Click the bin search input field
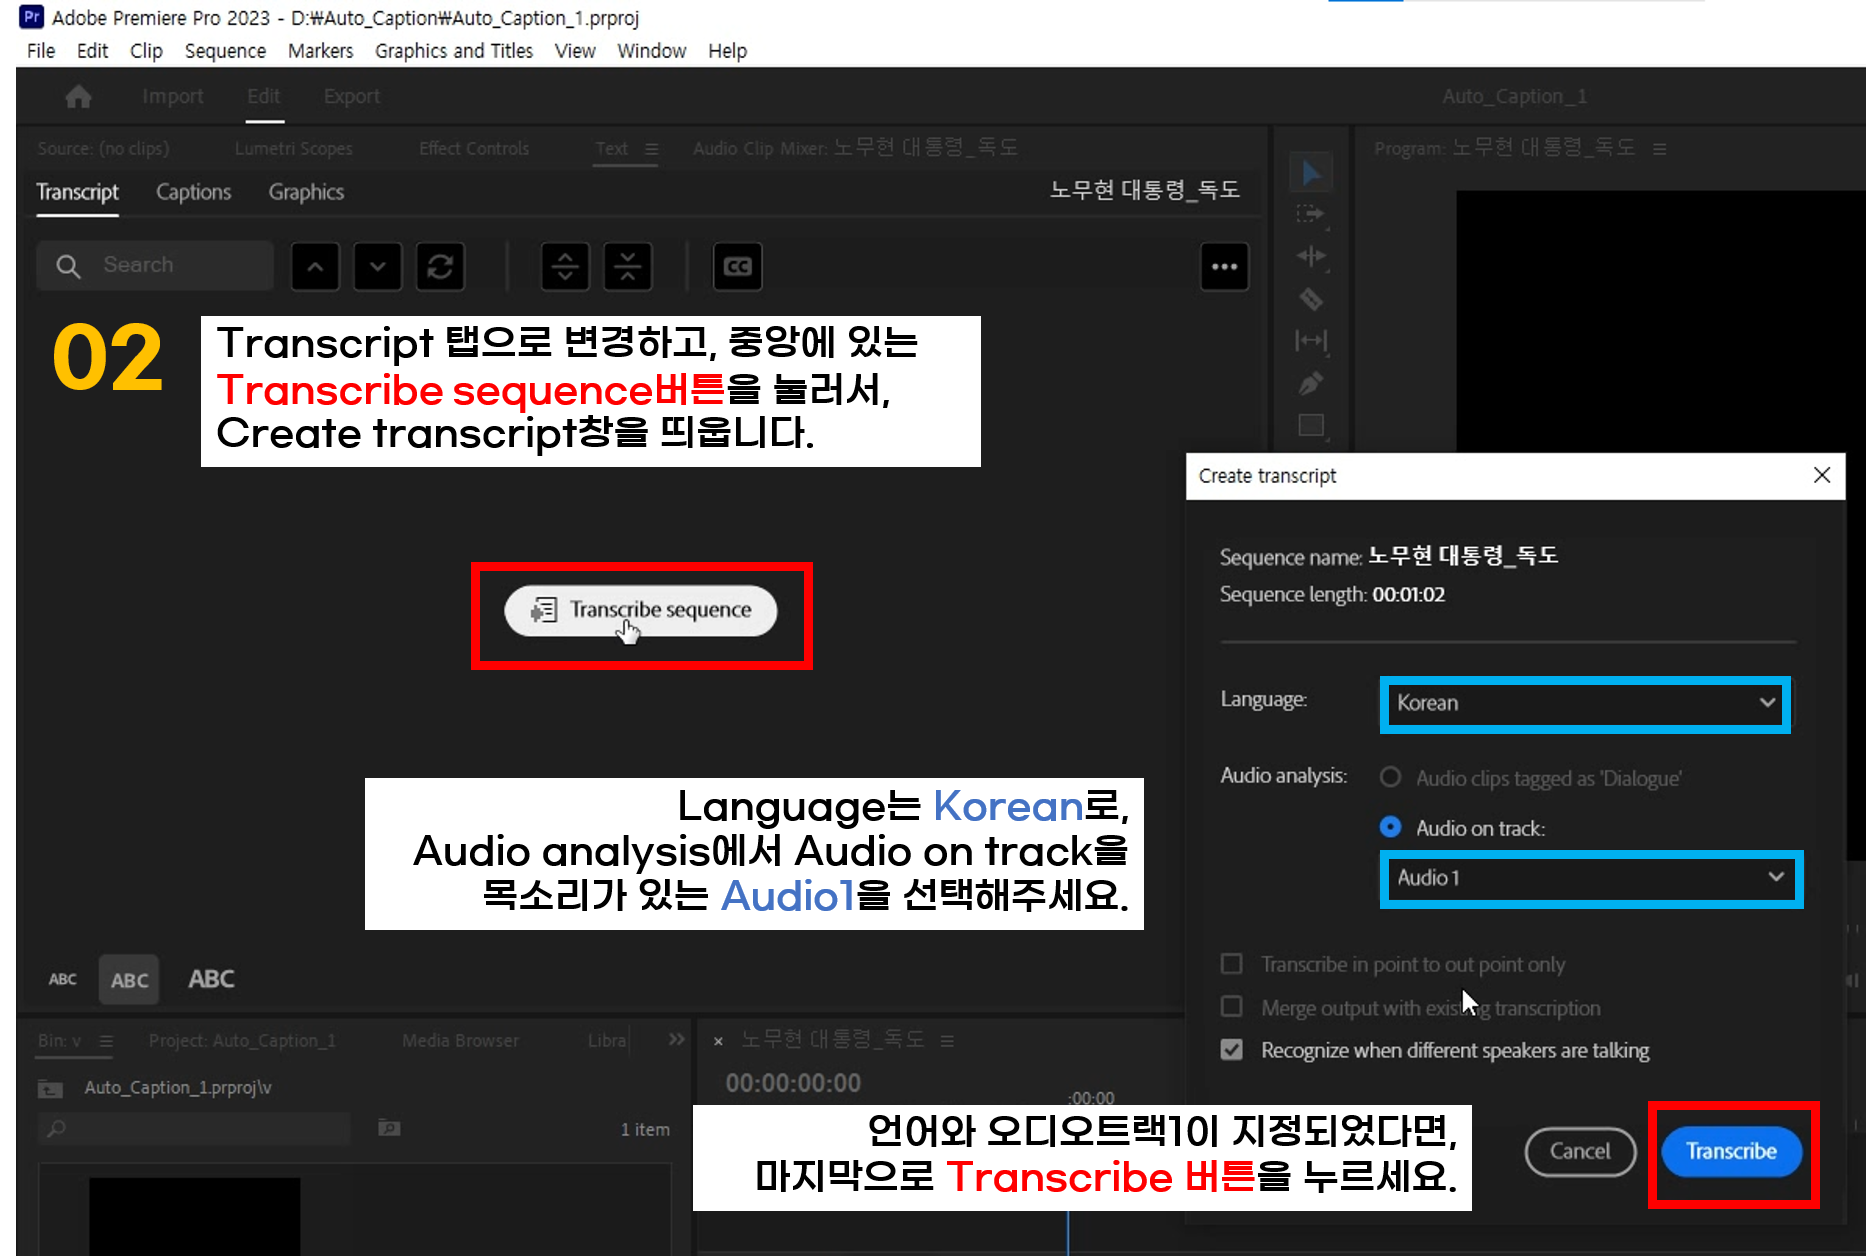This screenshot has width=1866, height=1256. [195, 1128]
